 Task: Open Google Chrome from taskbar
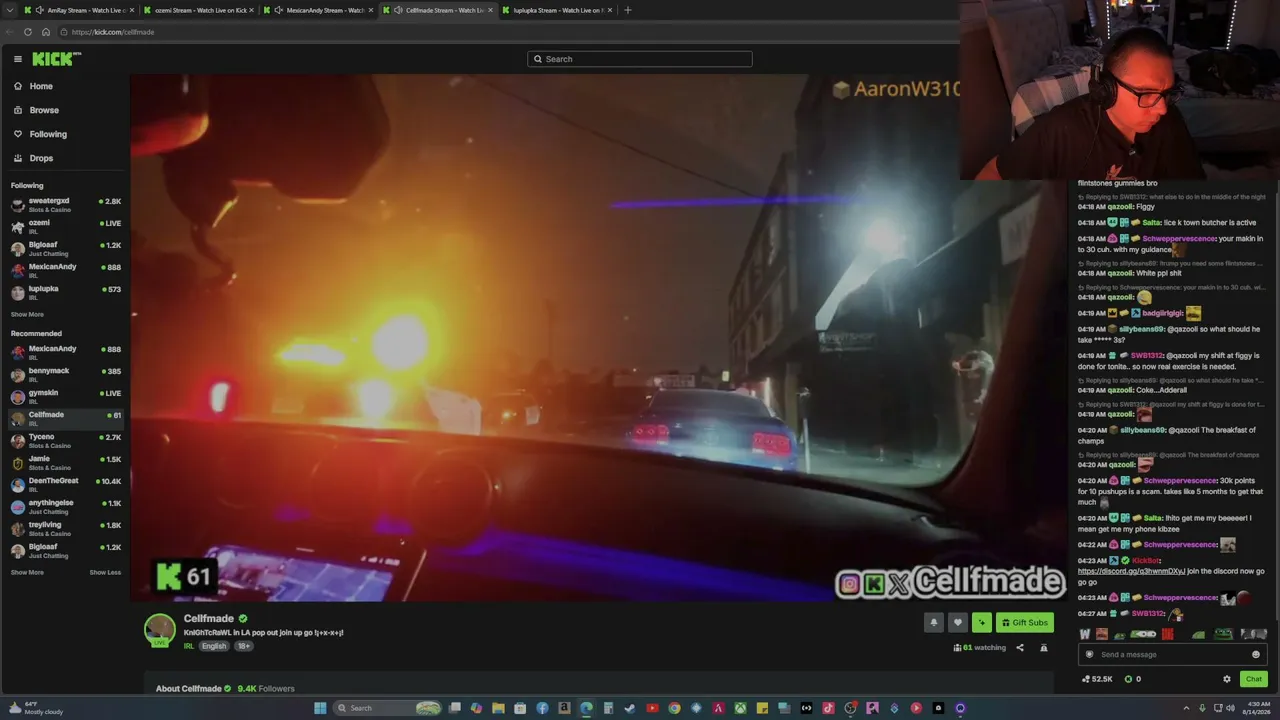click(674, 708)
